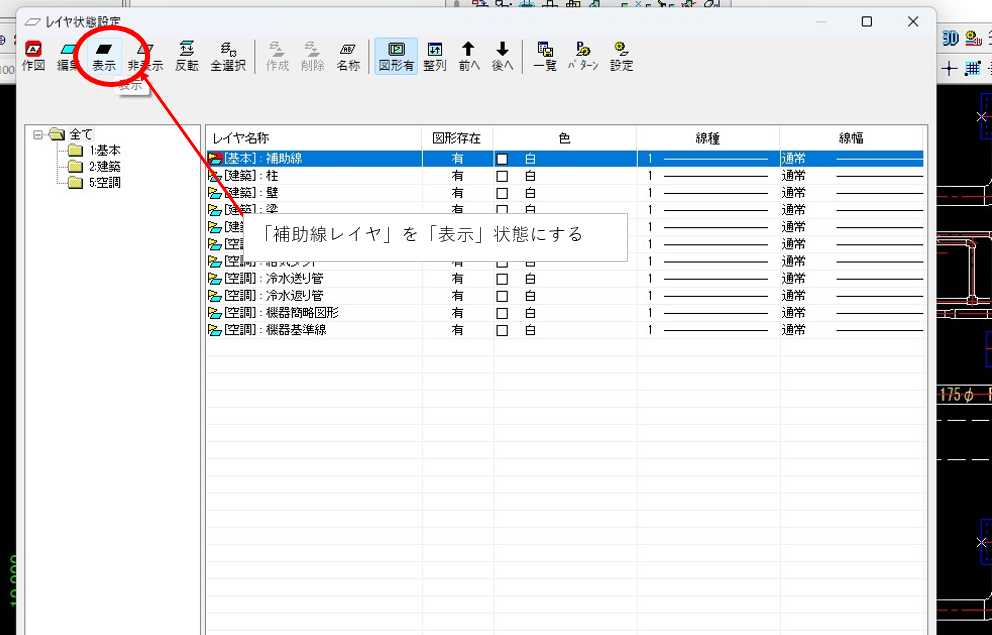
Task: Click the 柱 row white color swatch
Action: [x=502, y=176]
